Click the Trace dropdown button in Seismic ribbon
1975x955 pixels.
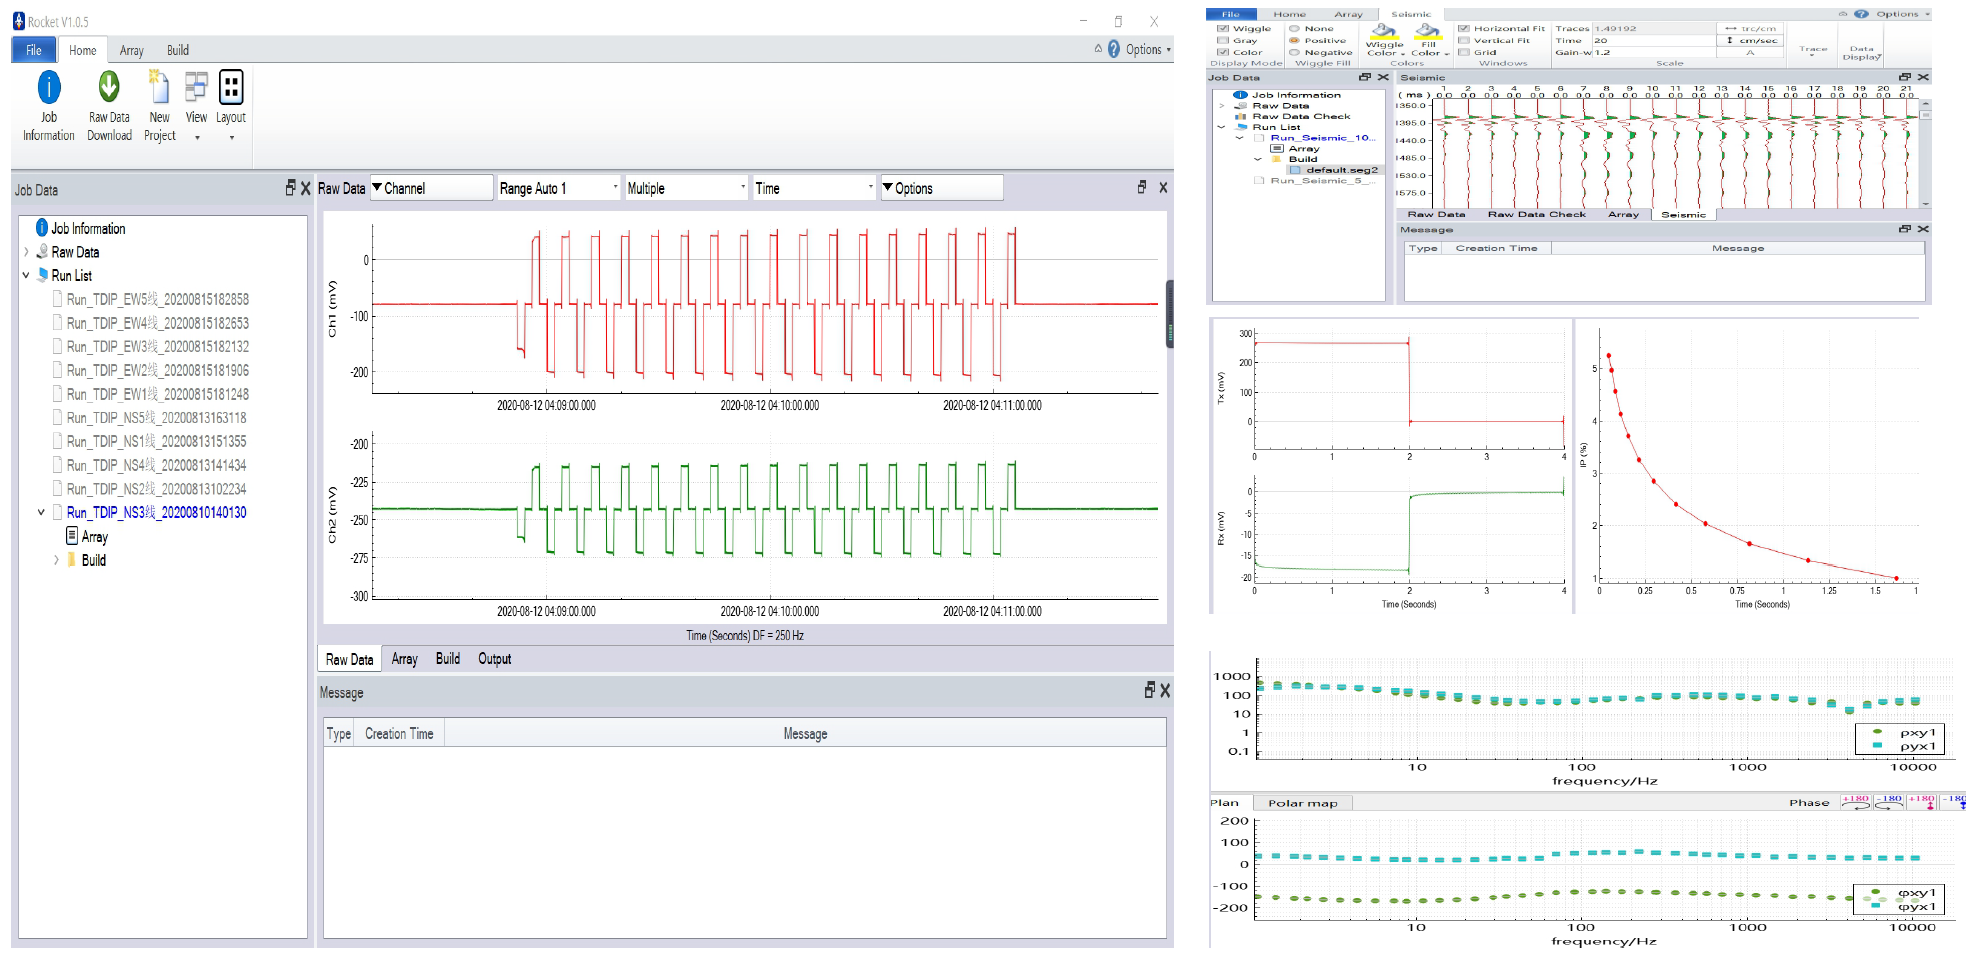(1813, 52)
